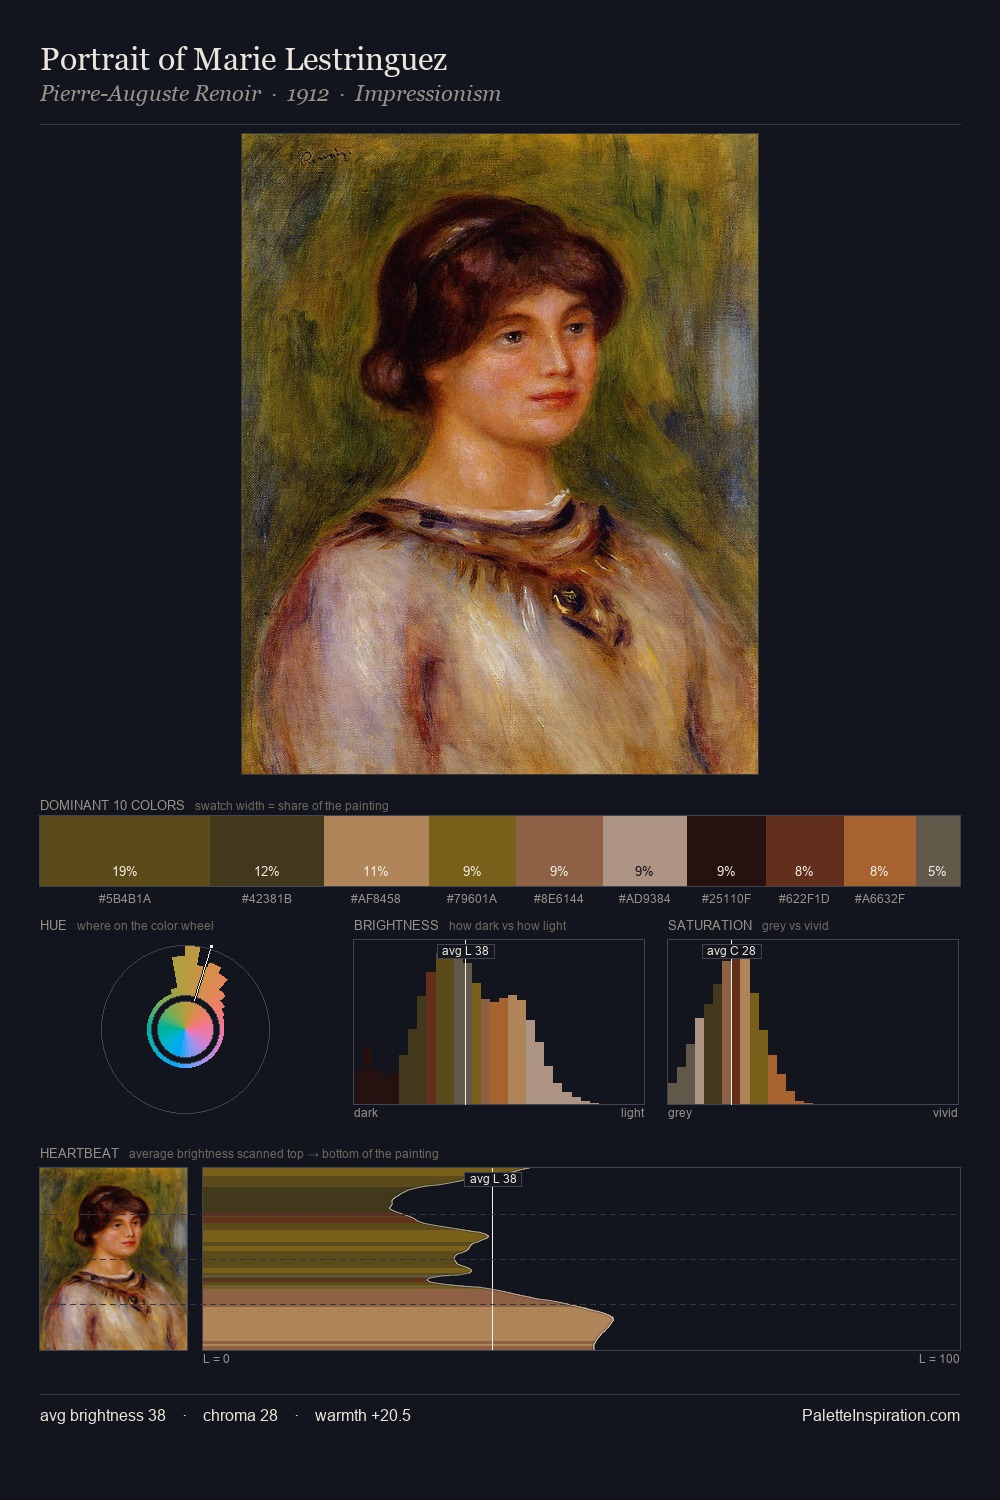Click the hex label #8E6144
1000x1500 pixels.
(x=559, y=899)
